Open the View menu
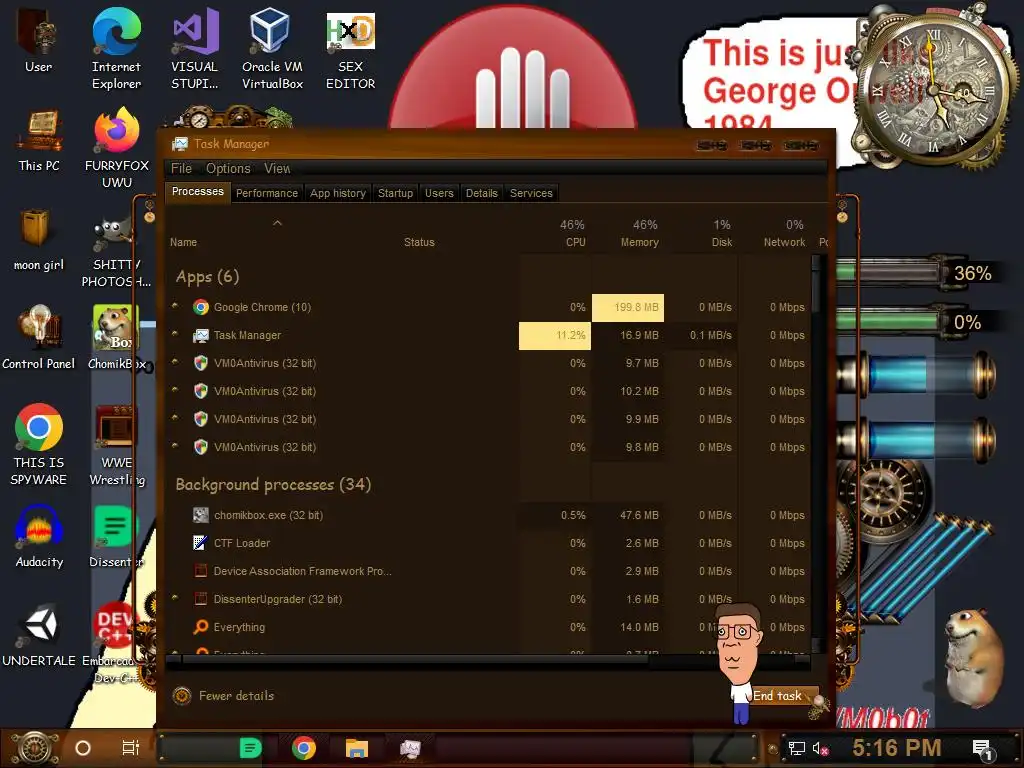The height and width of the screenshot is (768, 1024). (x=277, y=168)
